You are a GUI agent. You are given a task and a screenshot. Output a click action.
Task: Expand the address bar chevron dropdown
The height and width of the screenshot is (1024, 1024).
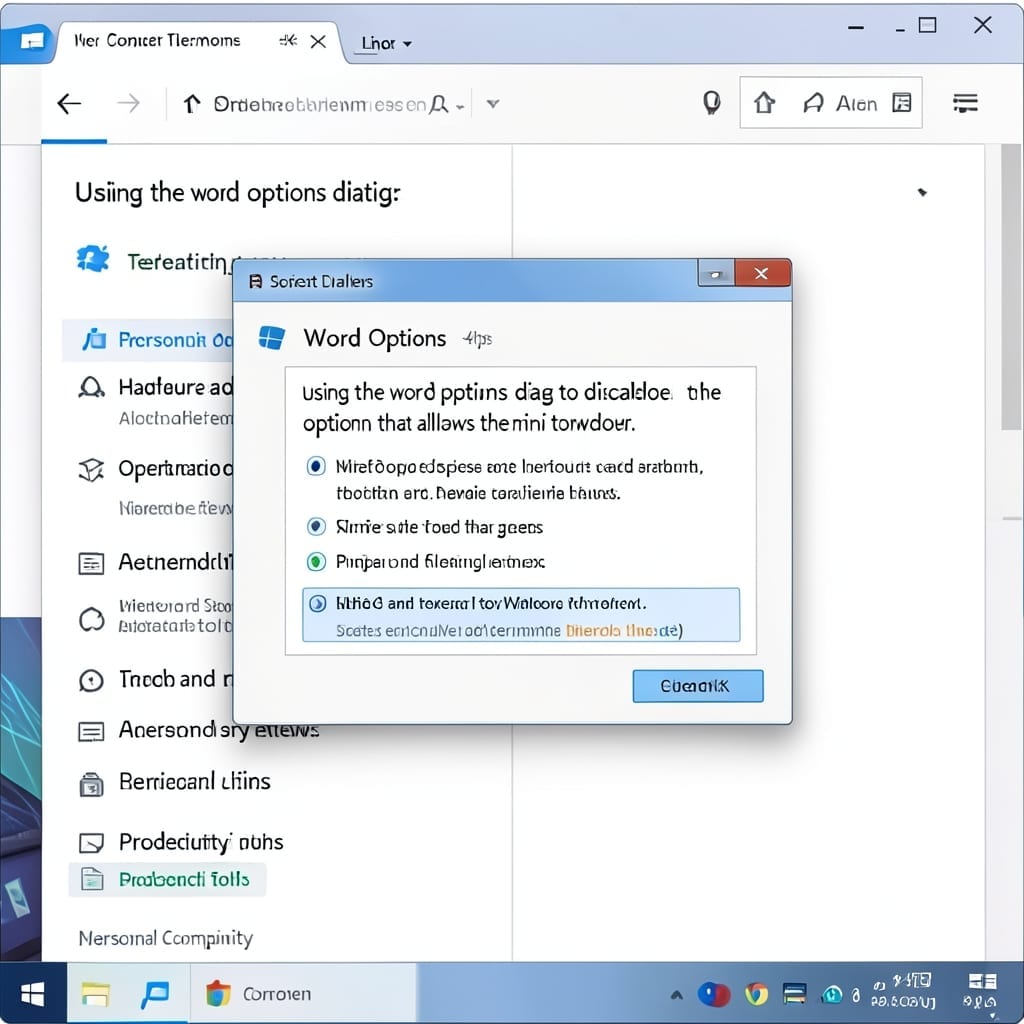[493, 103]
